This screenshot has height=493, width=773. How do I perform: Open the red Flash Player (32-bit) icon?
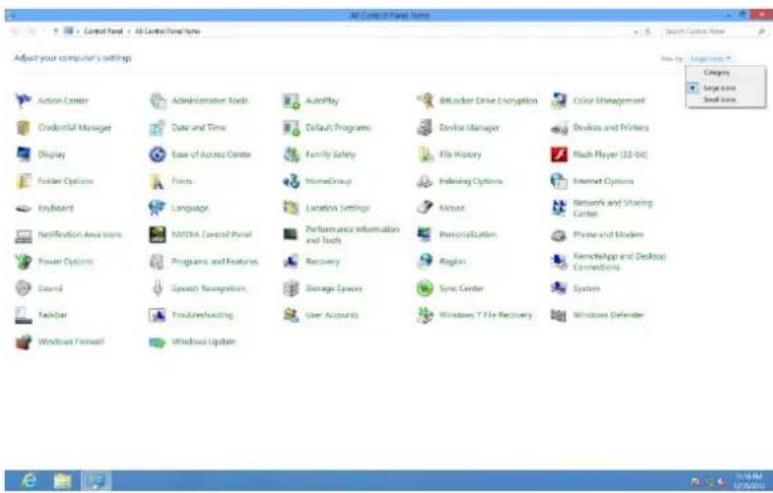click(x=559, y=154)
